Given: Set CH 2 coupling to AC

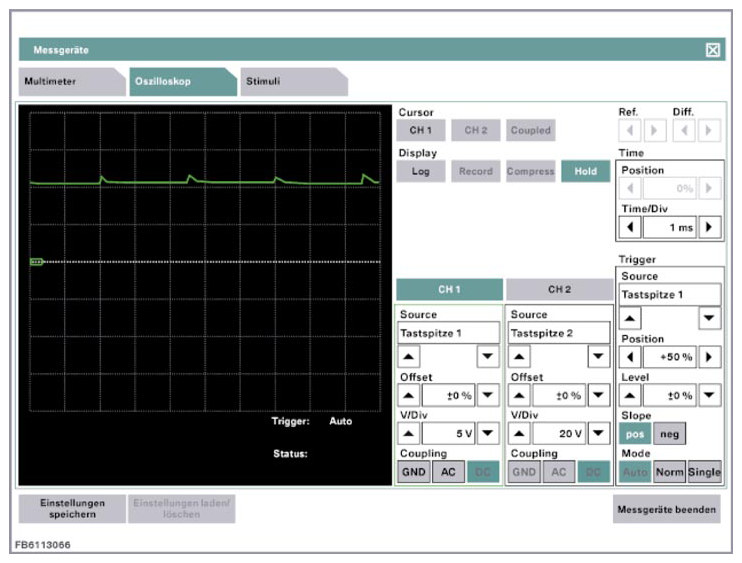Looking at the screenshot, I should click(x=559, y=472).
